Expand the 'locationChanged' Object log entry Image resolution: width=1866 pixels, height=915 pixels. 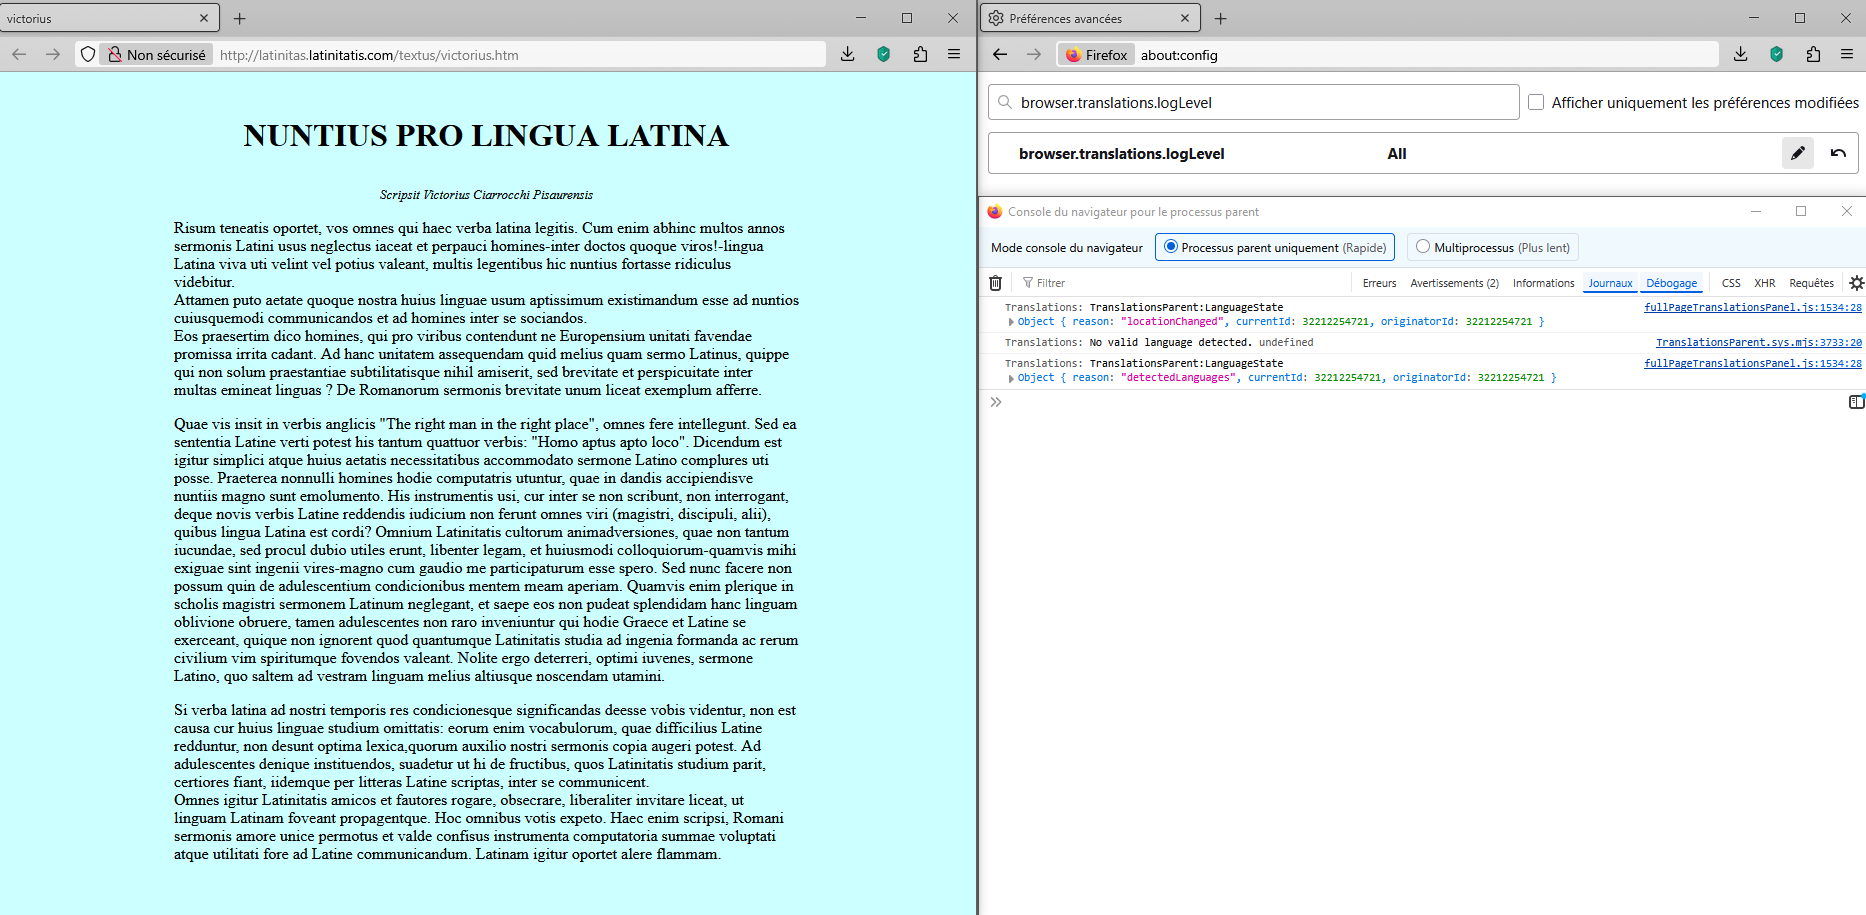click(x=1011, y=322)
